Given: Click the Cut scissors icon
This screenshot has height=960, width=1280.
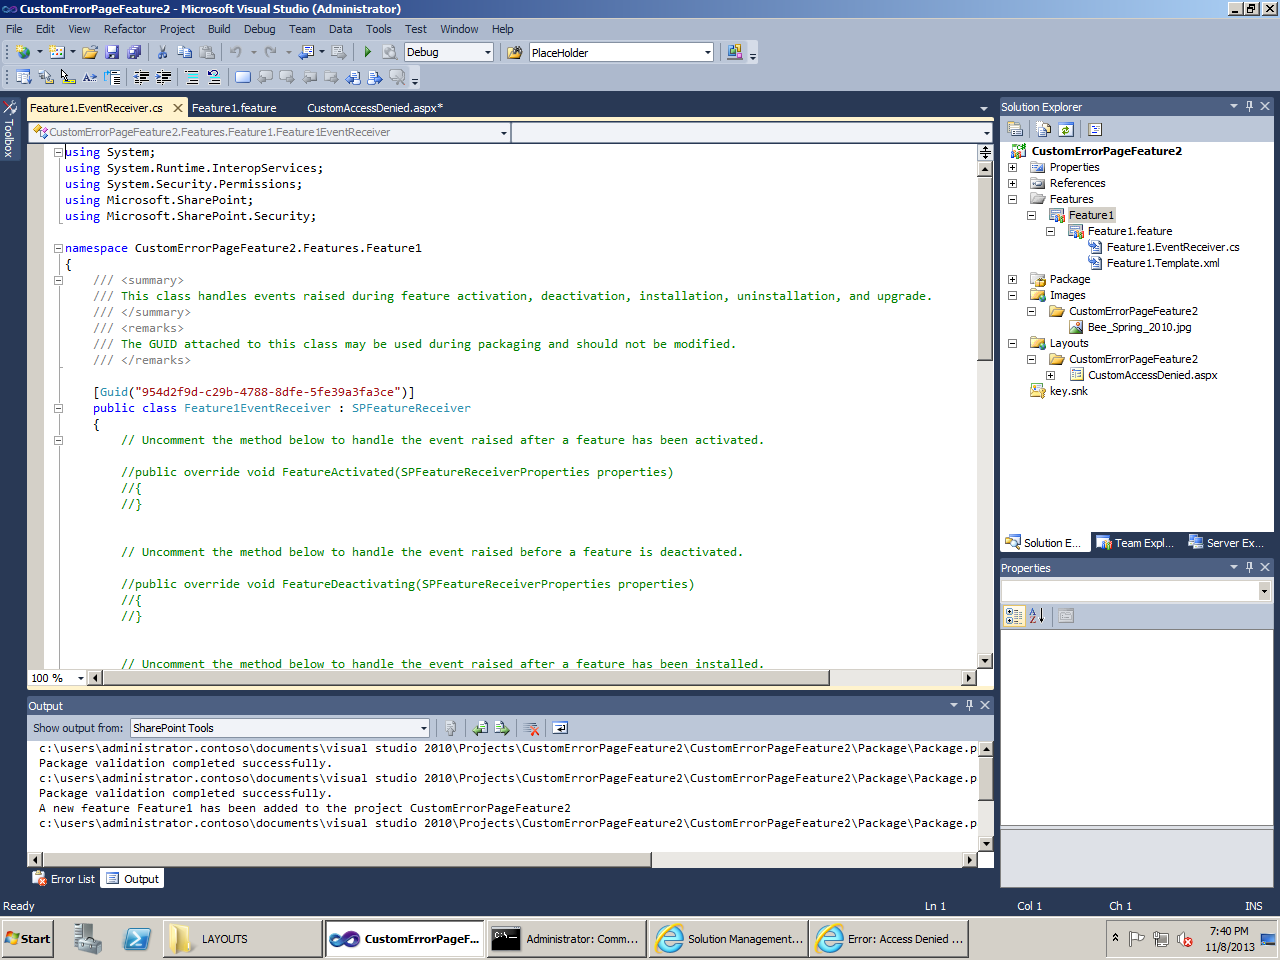Looking at the screenshot, I should click(x=163, y=52).
